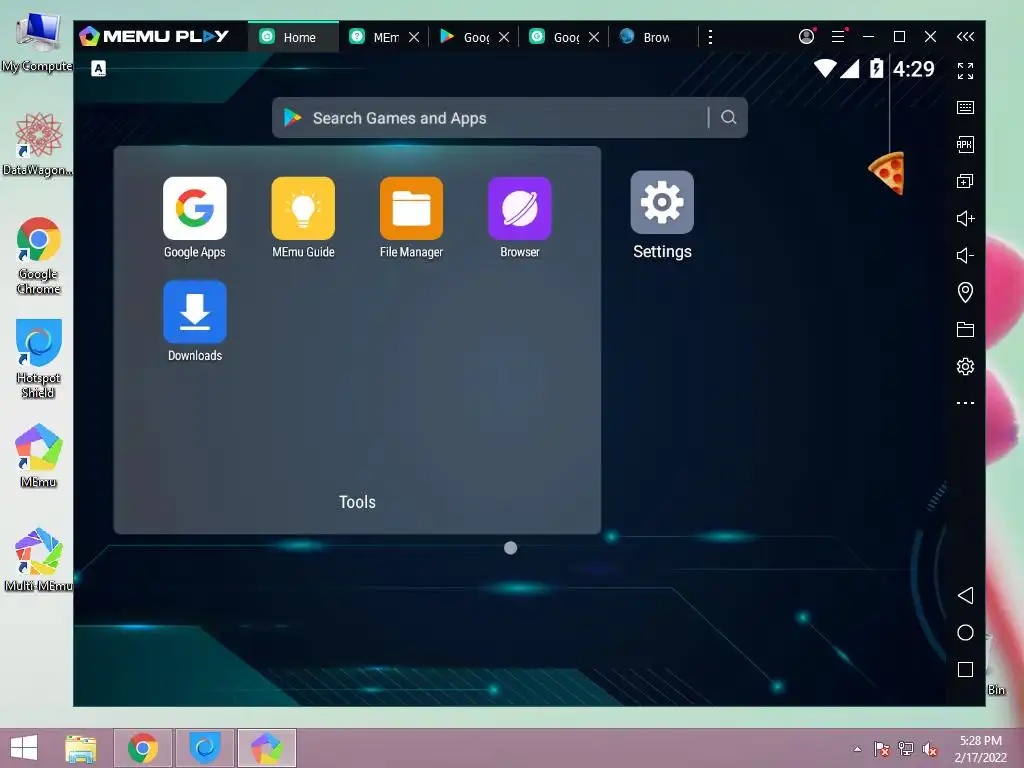Click the Android Recents square button
Image resolution: width=1024 pixels, height=768 pixels.
coord(965,669)
